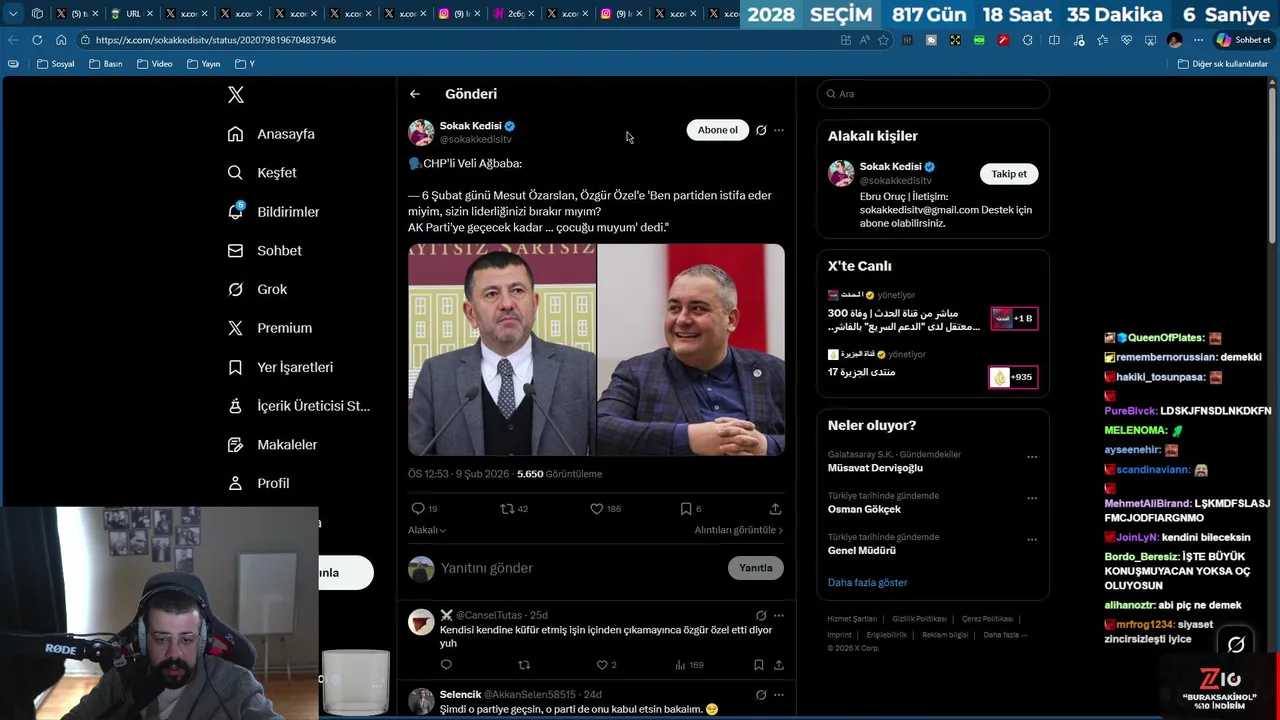This screenshot has height=720, width=1280.
Task: Open Premium in sidebar
Action: click(x=269, y=328)
